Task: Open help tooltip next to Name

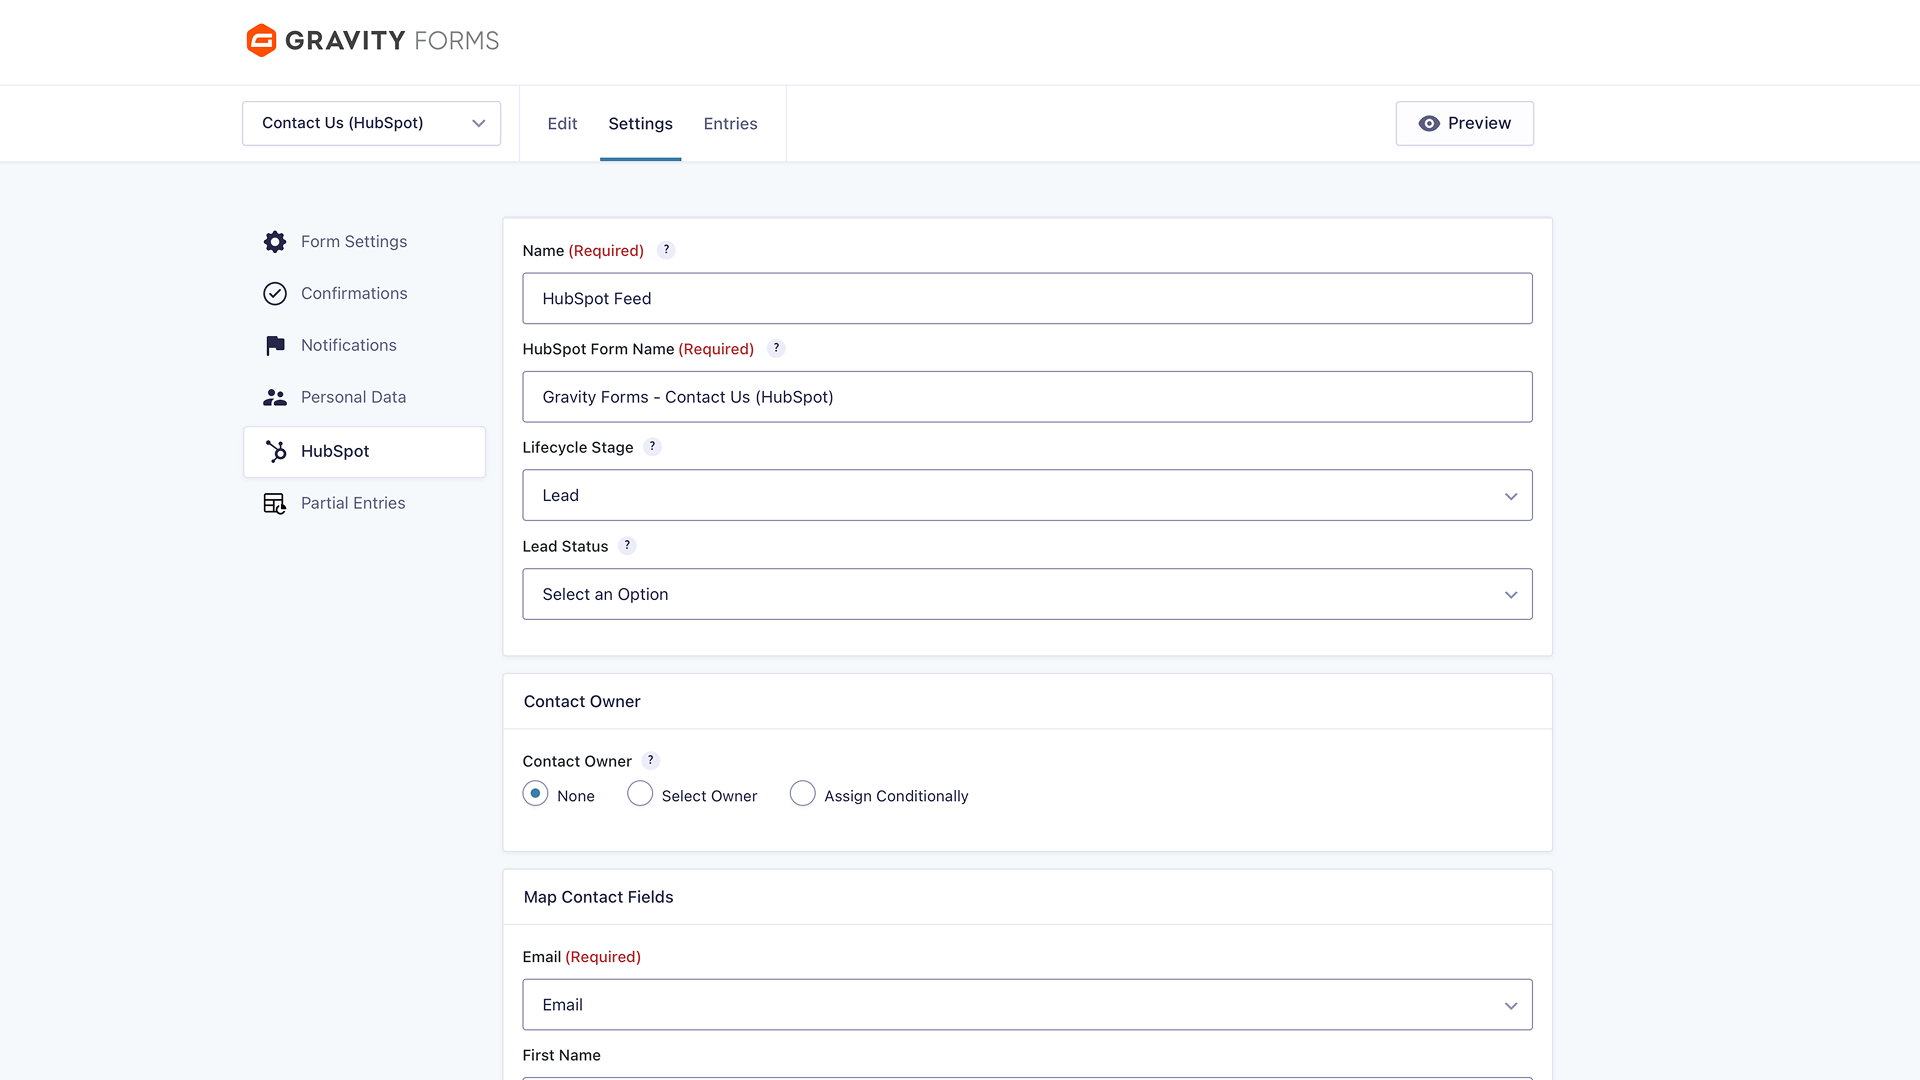Action: point(666,250)
